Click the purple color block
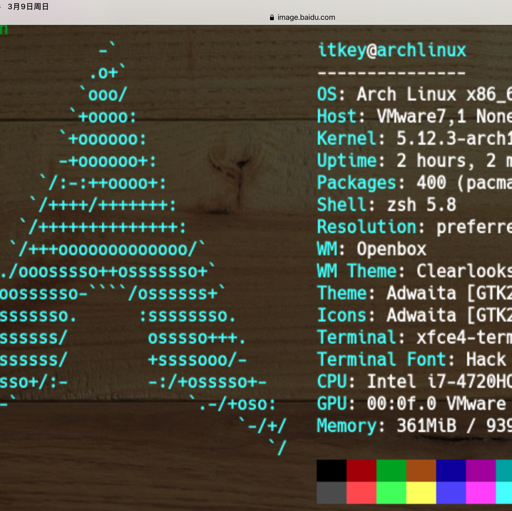512x511 pixels. coord(481,471)
